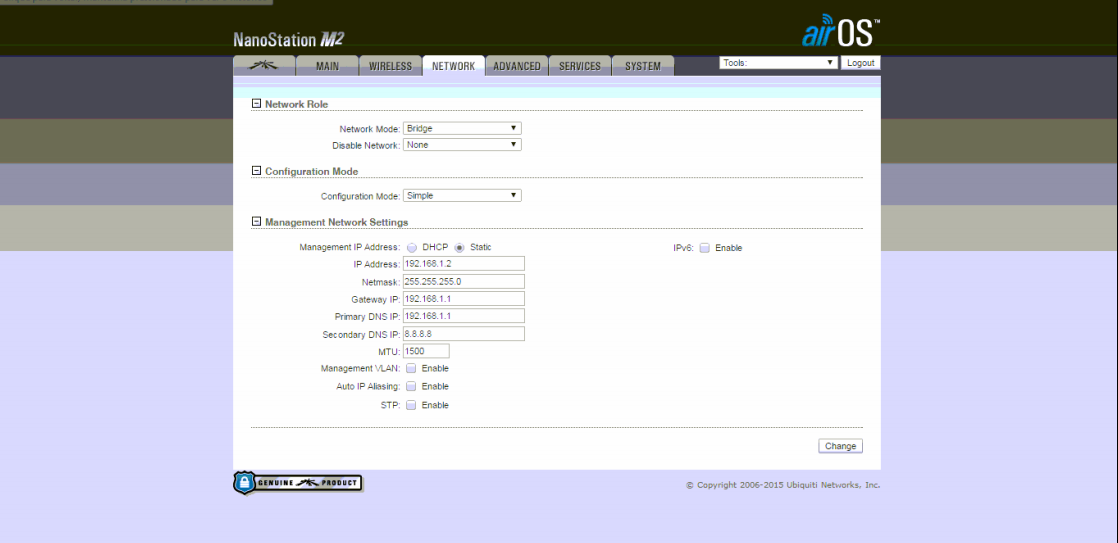Click the MTU input field

(x=426, y=351)
